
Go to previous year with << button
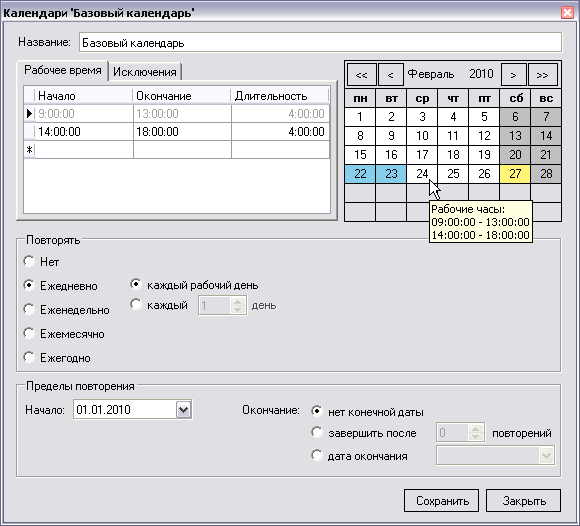point(361,75)
